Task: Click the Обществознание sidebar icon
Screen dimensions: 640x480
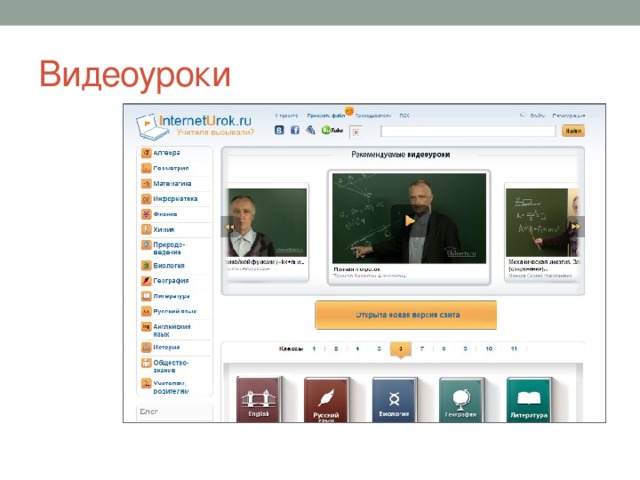Action: (x=146, y=362)
